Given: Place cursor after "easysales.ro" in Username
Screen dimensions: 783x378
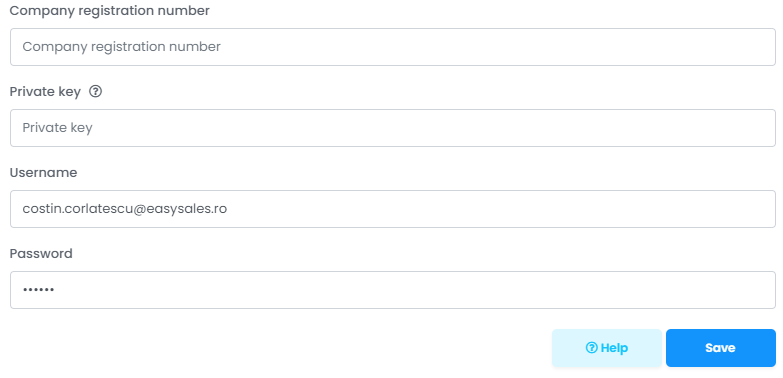Looking at the screenshot, I should pos(230,209).
